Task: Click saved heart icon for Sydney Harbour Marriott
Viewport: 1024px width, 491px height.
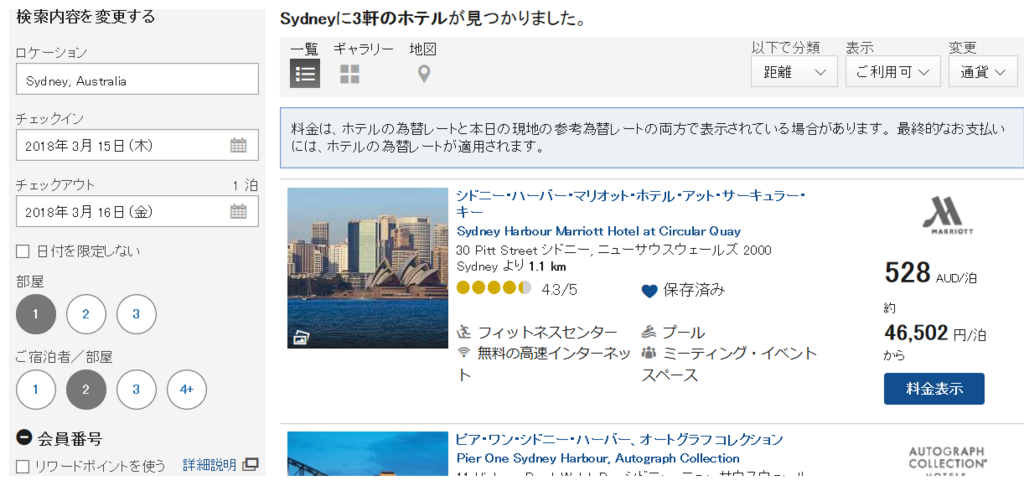Action: pos(649,291)
